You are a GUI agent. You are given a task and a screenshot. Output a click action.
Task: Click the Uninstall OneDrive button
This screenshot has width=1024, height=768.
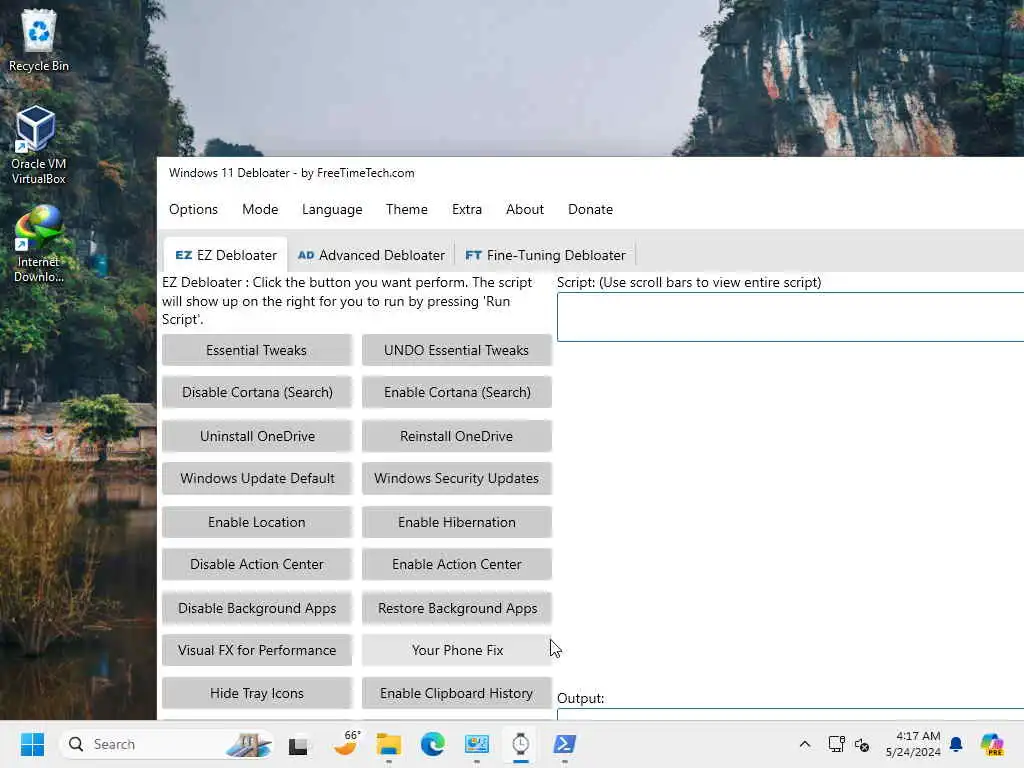coord(257,436)
